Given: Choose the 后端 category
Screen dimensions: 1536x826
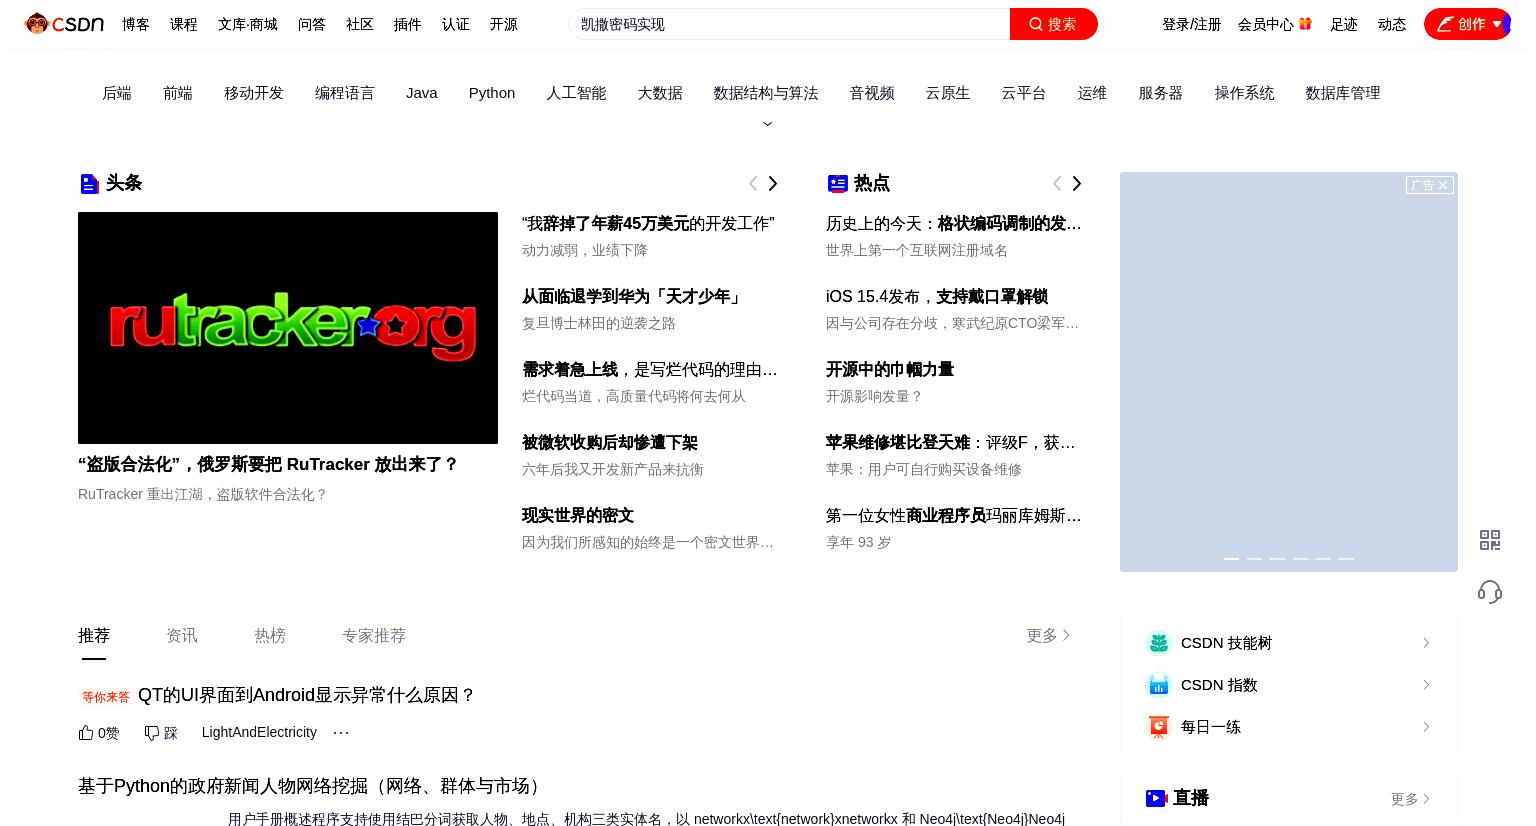Looking at the screenshot, I should (x=117, y=93).
